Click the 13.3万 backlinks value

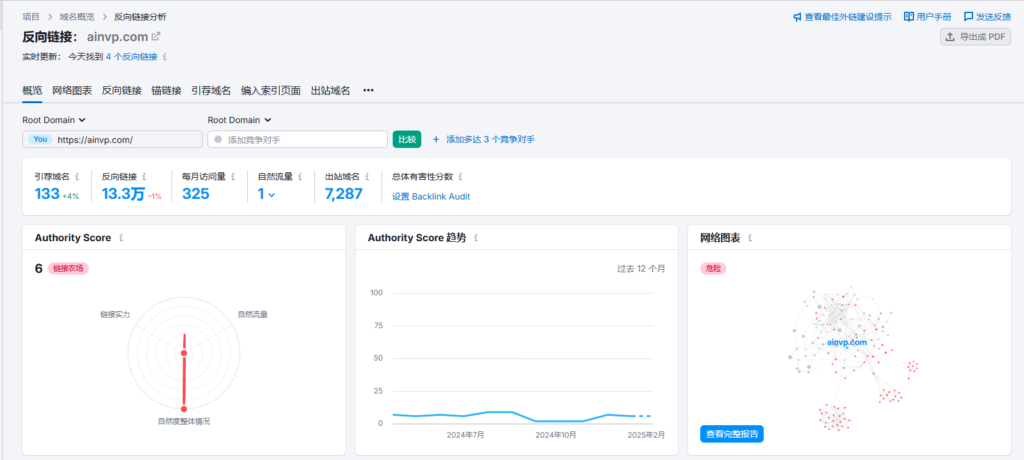click(123, 193)
